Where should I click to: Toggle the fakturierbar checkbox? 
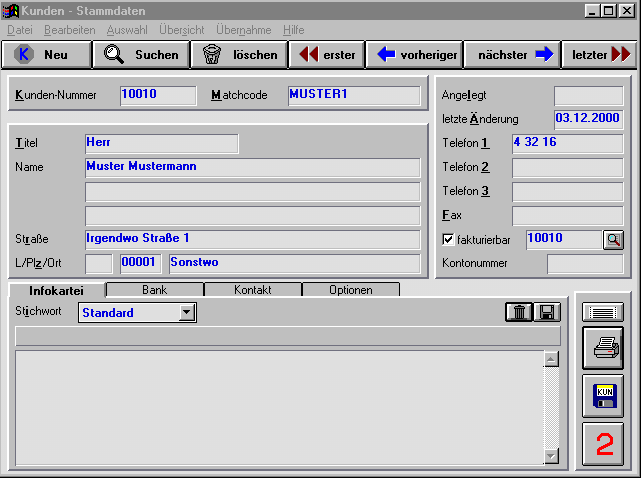tap(448, 240)
